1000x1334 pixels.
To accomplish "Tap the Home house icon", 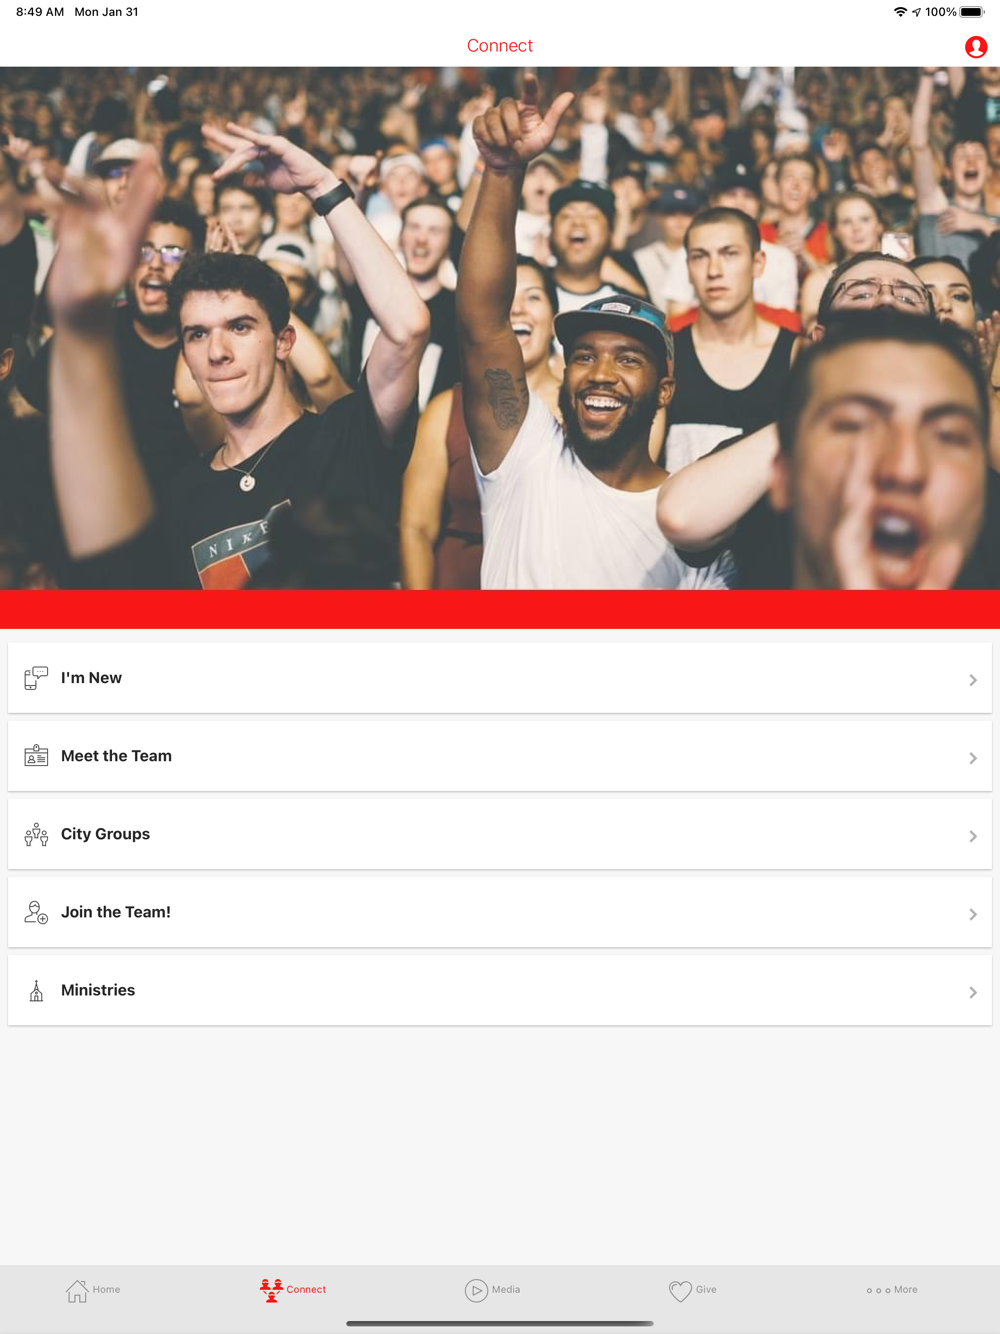I will [77, 1290].
